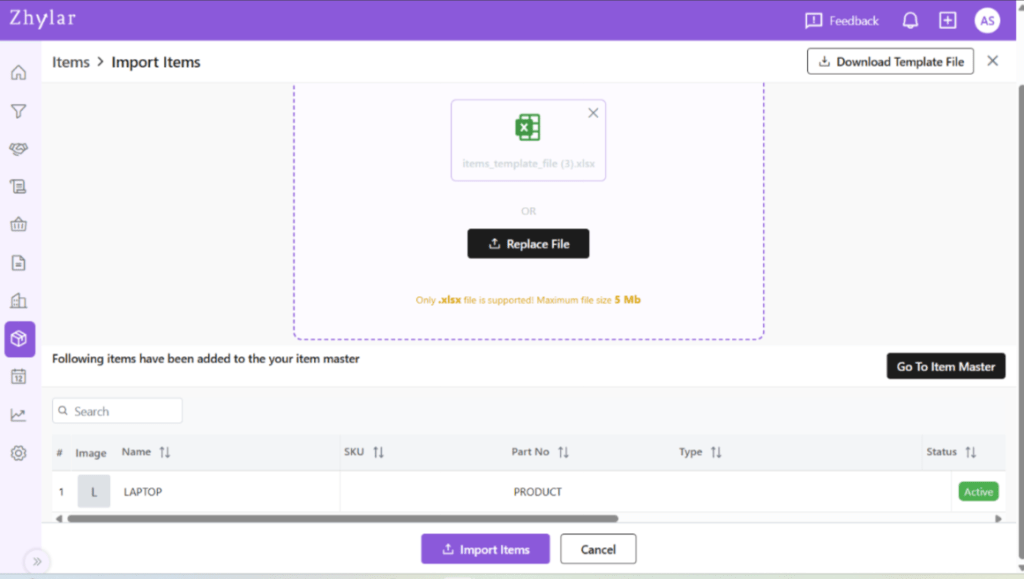Click the Download Template File button
Image resolution: width=1024 pixels, height=579 pixels.
[890, 62]
